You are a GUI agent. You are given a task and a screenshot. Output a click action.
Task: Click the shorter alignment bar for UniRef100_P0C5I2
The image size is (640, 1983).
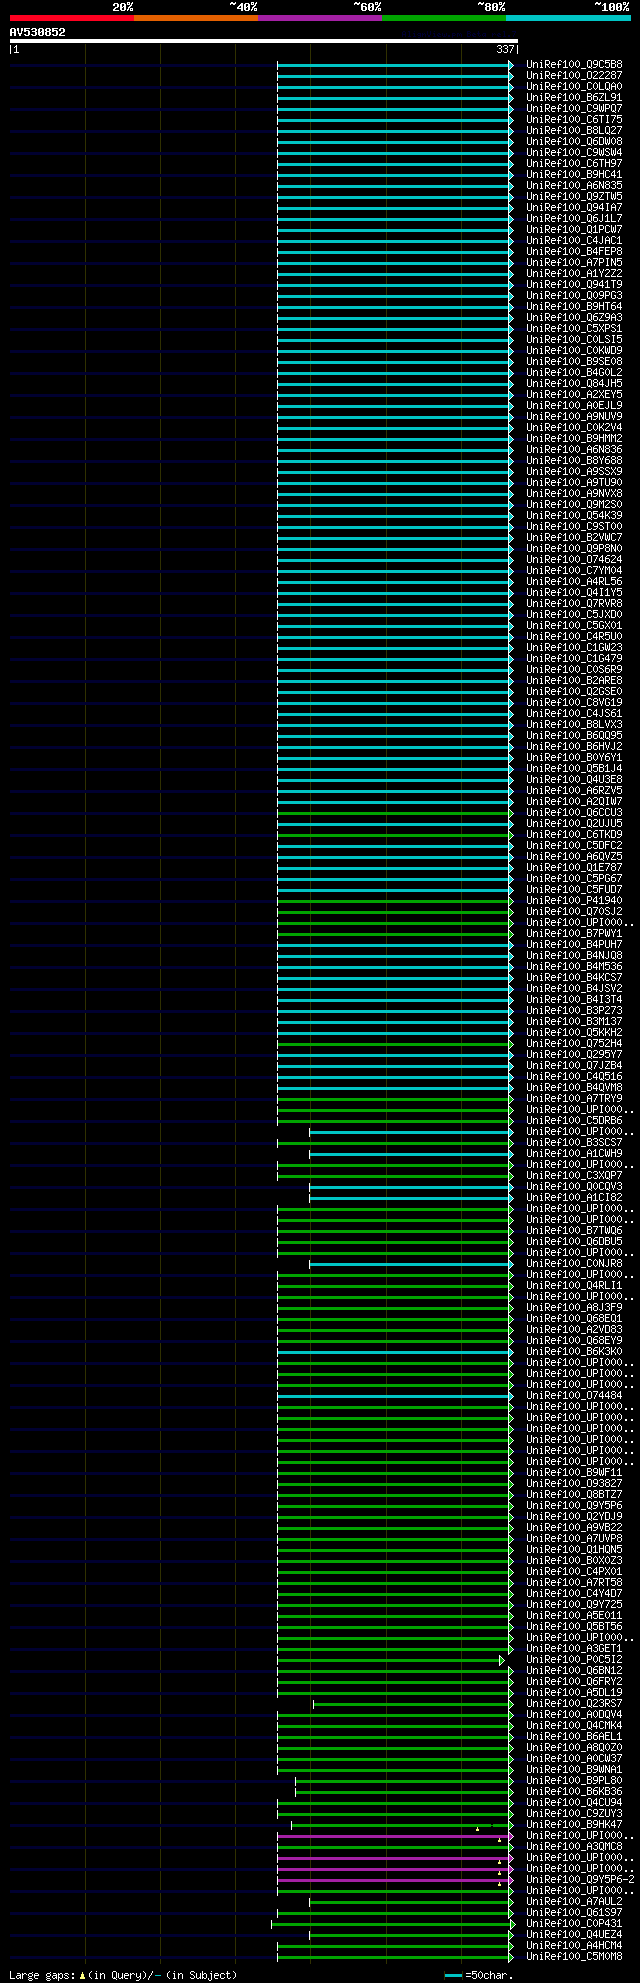390,1659
